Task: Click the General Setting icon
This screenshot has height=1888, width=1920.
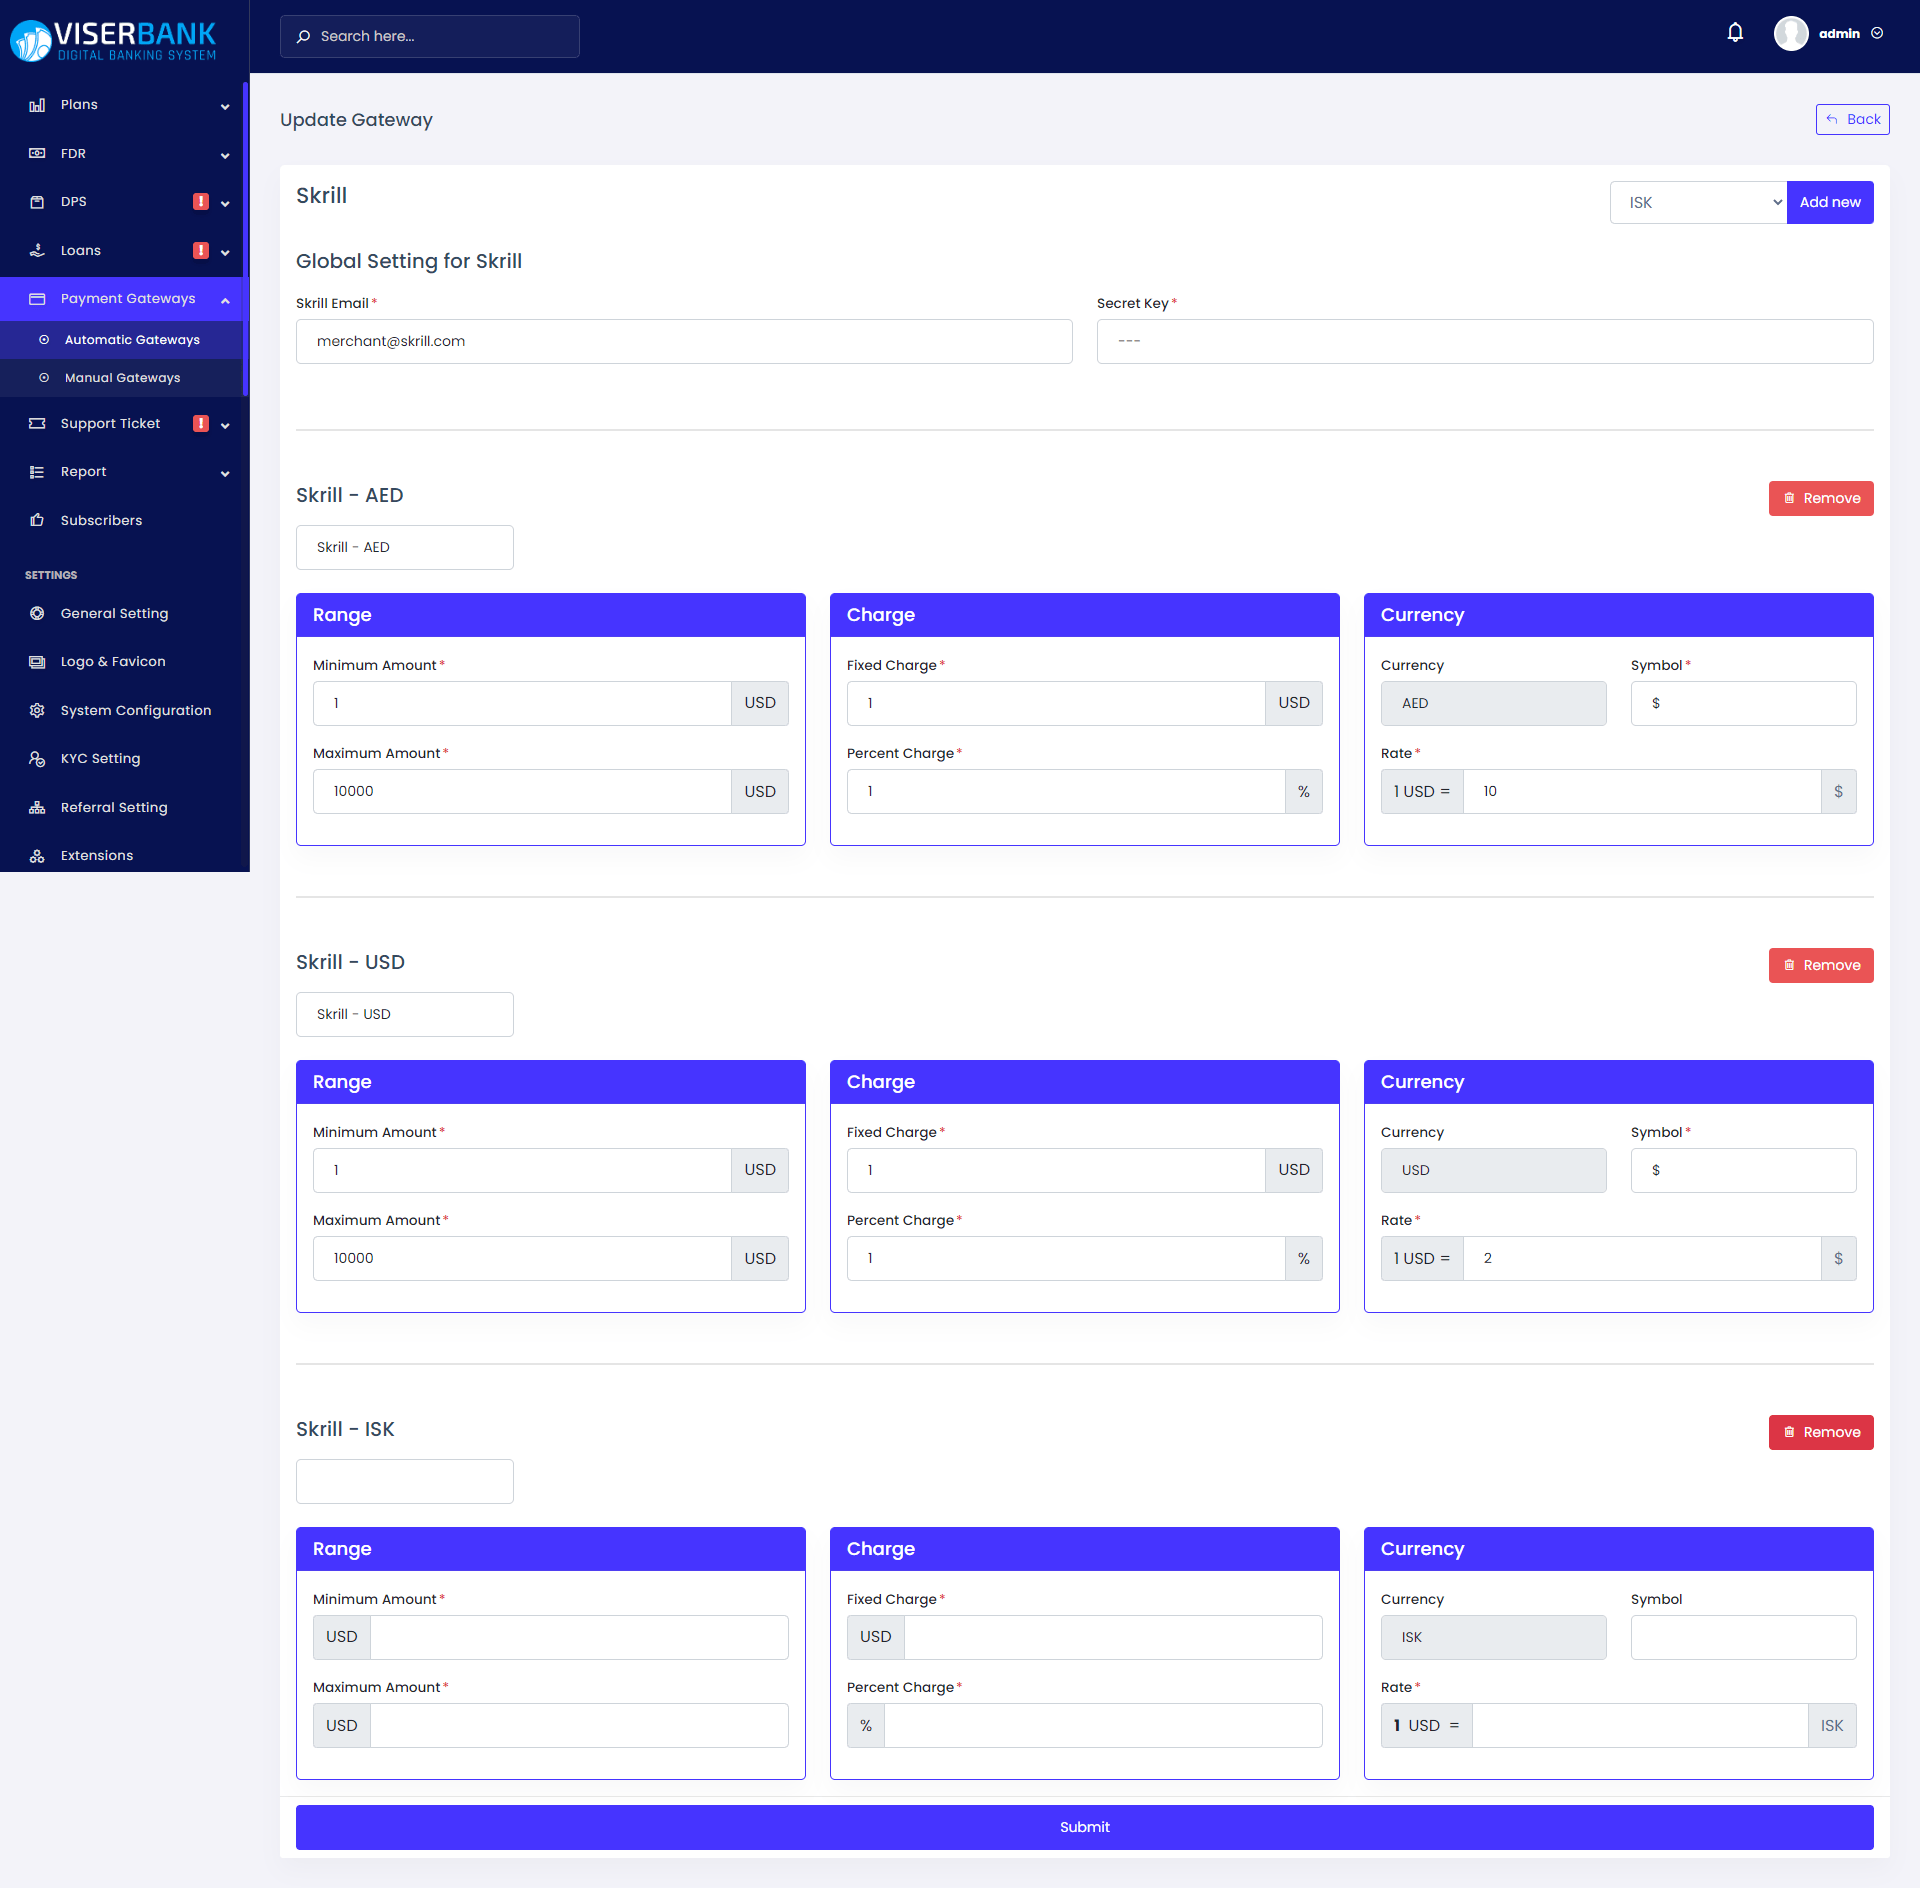Action: pos(37,613)
